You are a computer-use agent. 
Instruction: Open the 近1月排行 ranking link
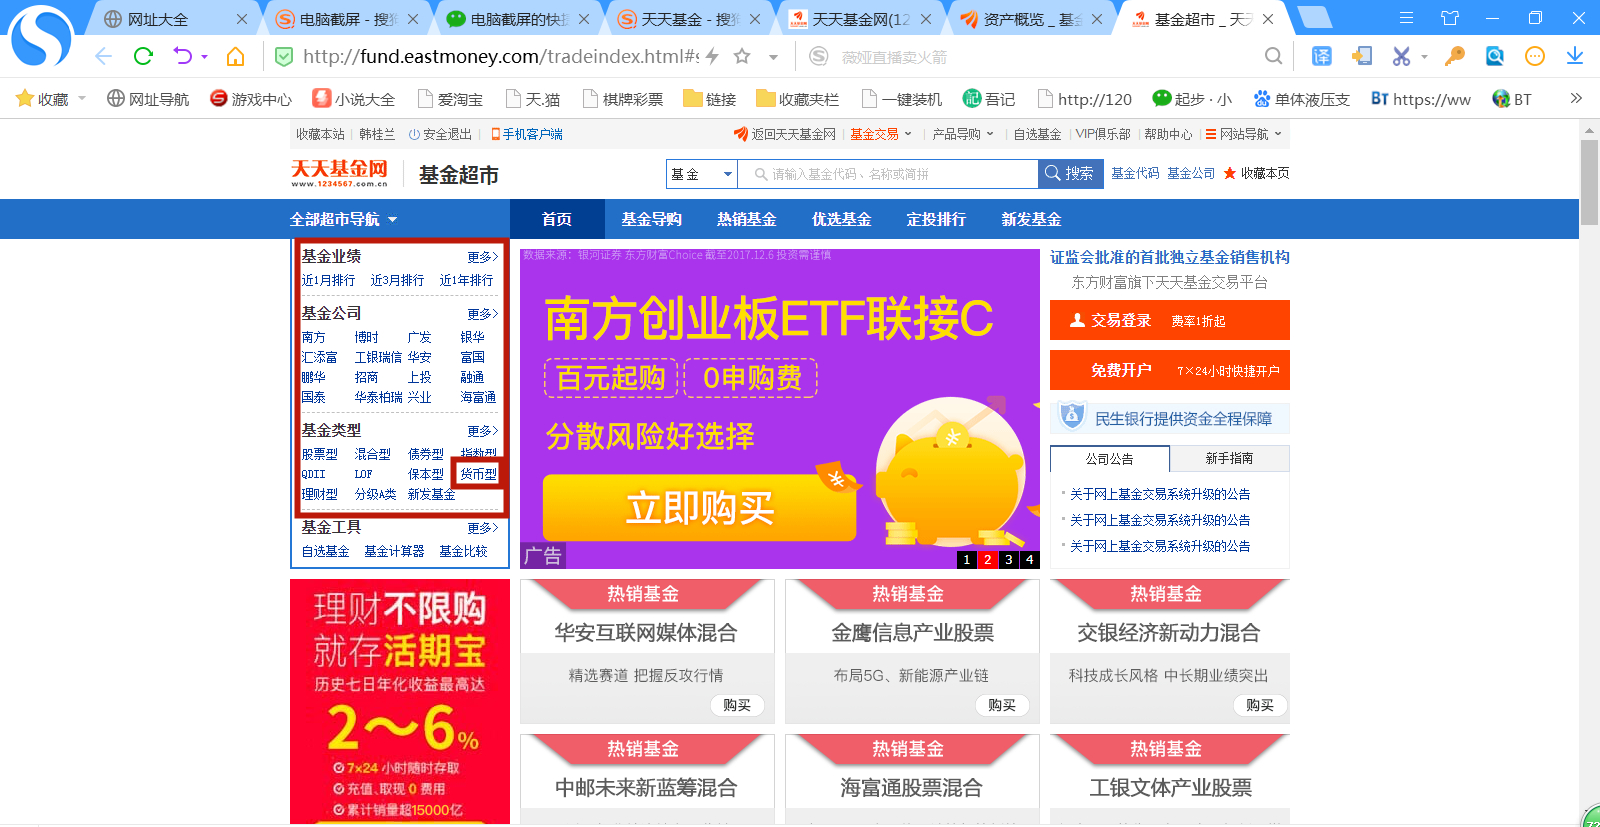328,280
